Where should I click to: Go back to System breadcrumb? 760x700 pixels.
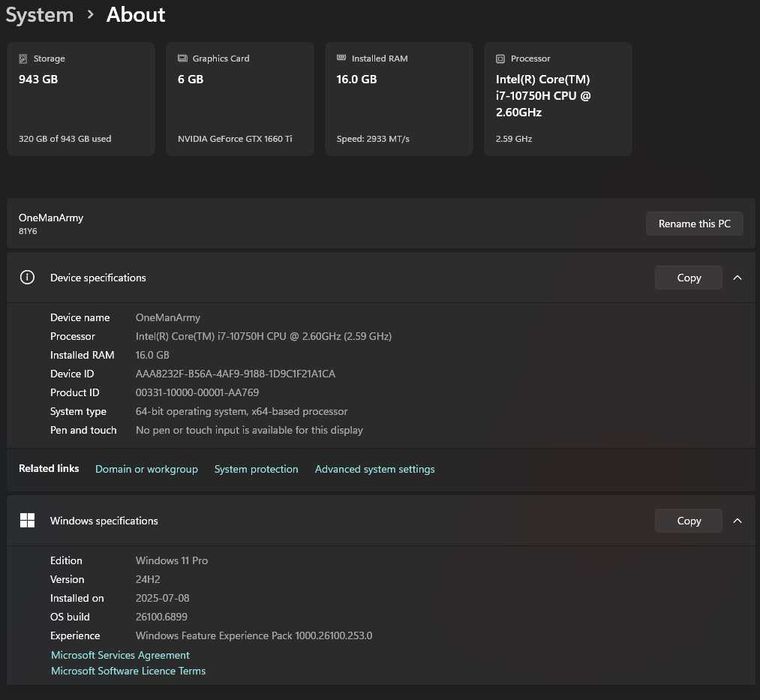coord(39,15)
